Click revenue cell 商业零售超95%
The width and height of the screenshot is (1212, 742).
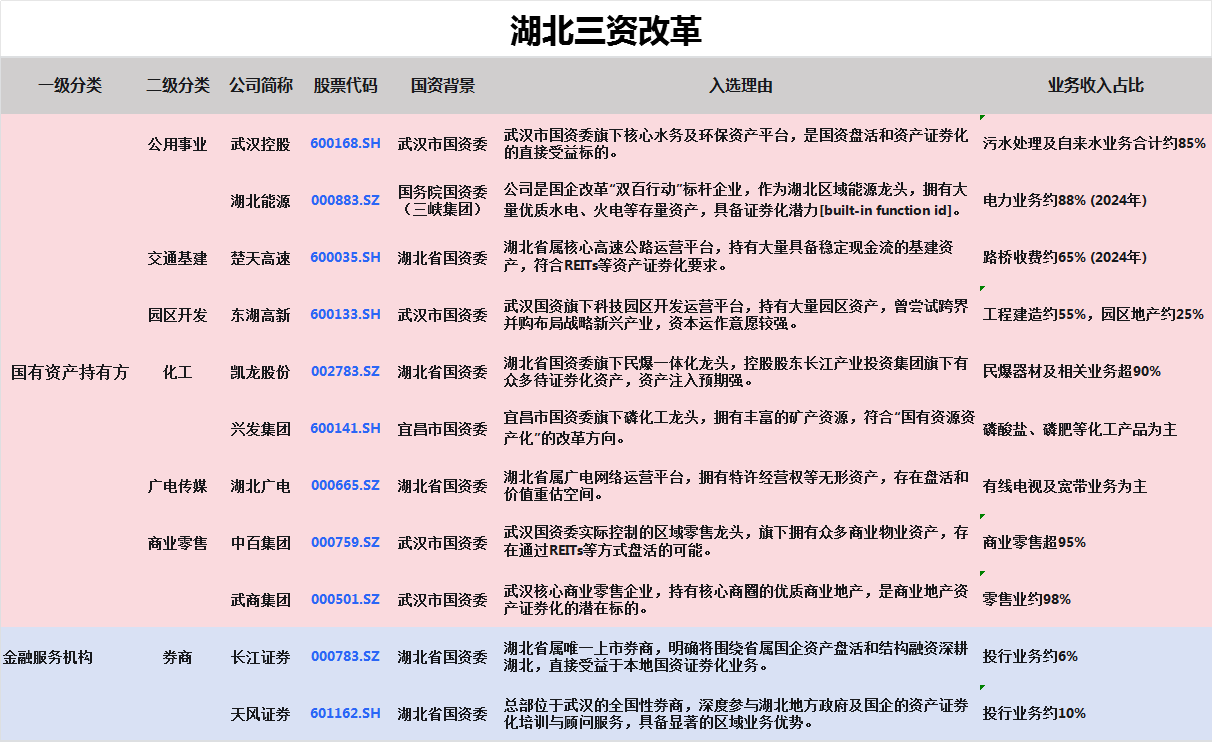pyautogui.click(x=1034, y=543)
